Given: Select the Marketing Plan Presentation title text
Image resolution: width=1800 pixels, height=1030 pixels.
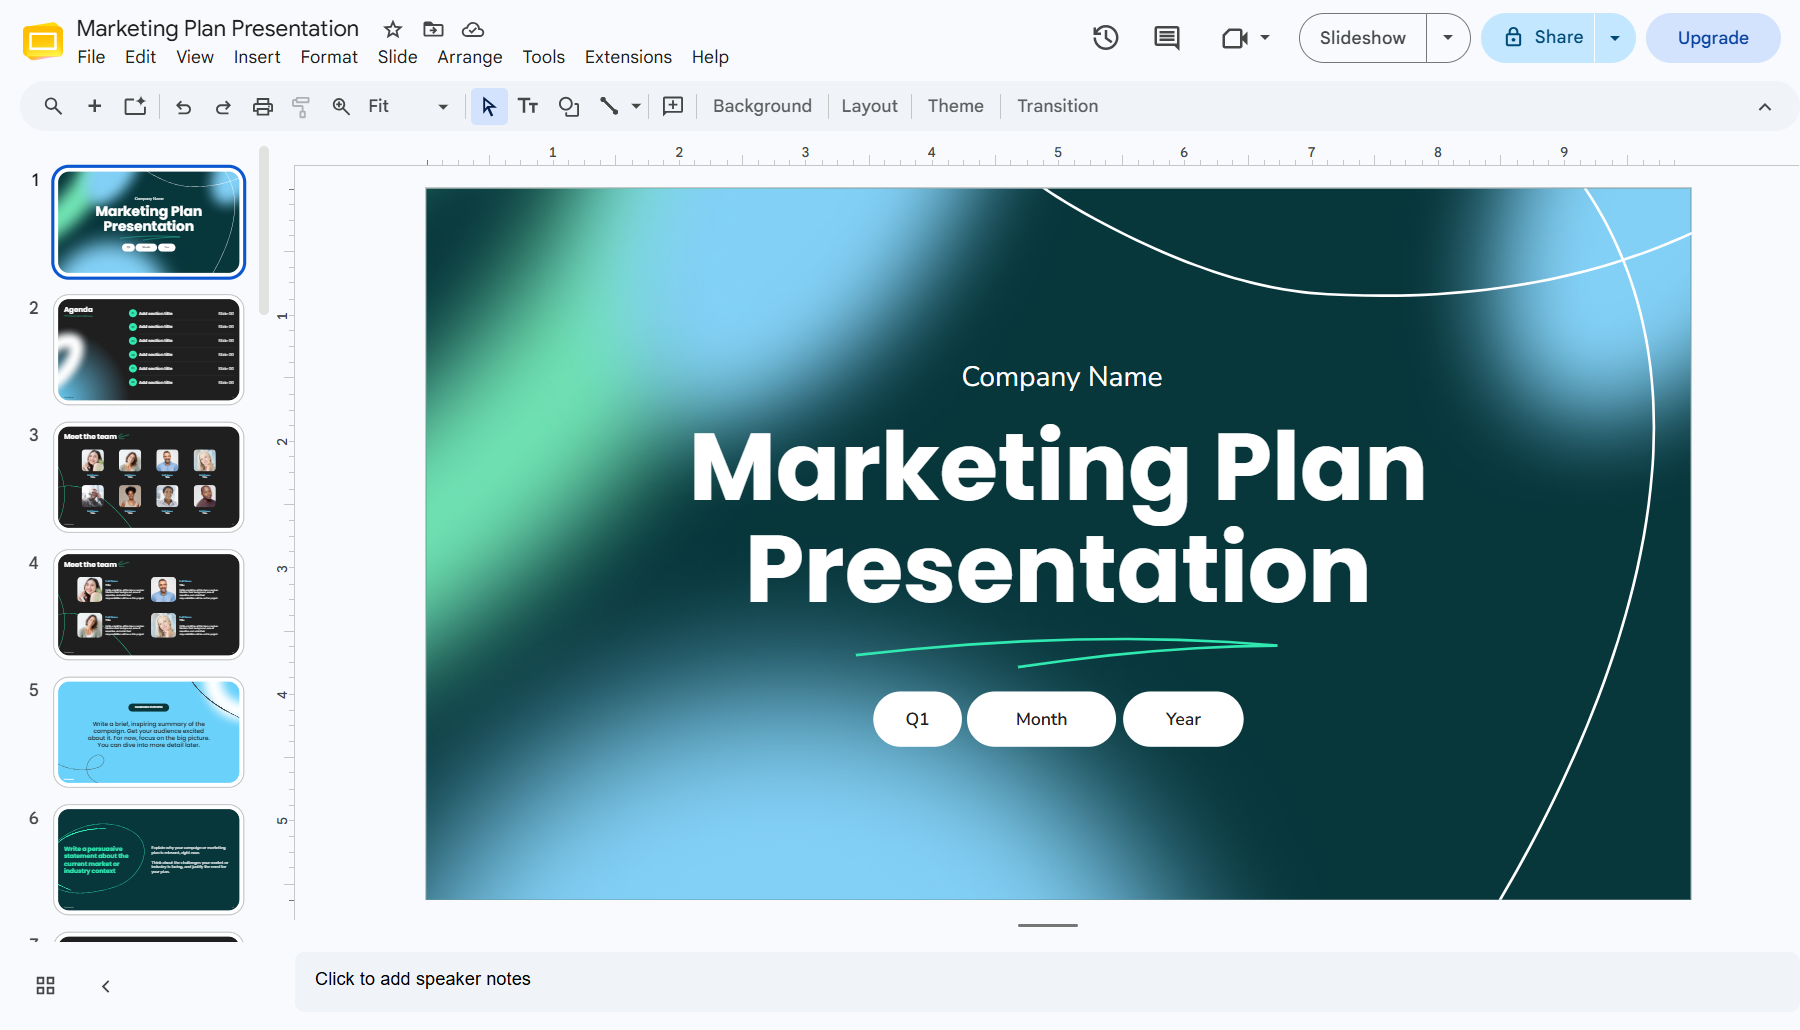Looking at the screenshot, I should pyautogui.click(x=1058, y=517).
